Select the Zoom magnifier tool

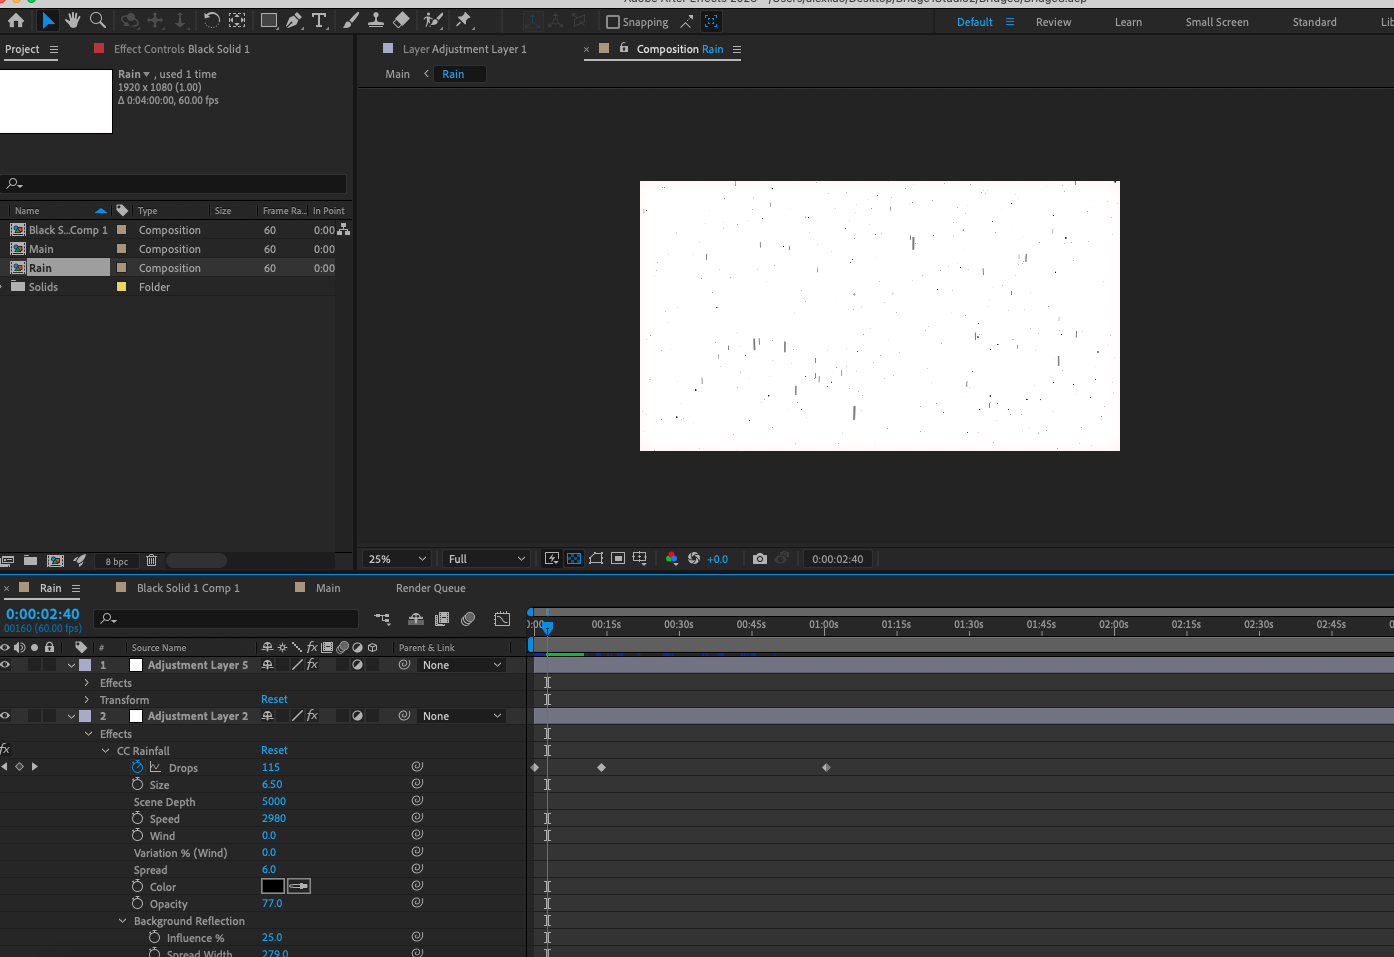point(98,20)
